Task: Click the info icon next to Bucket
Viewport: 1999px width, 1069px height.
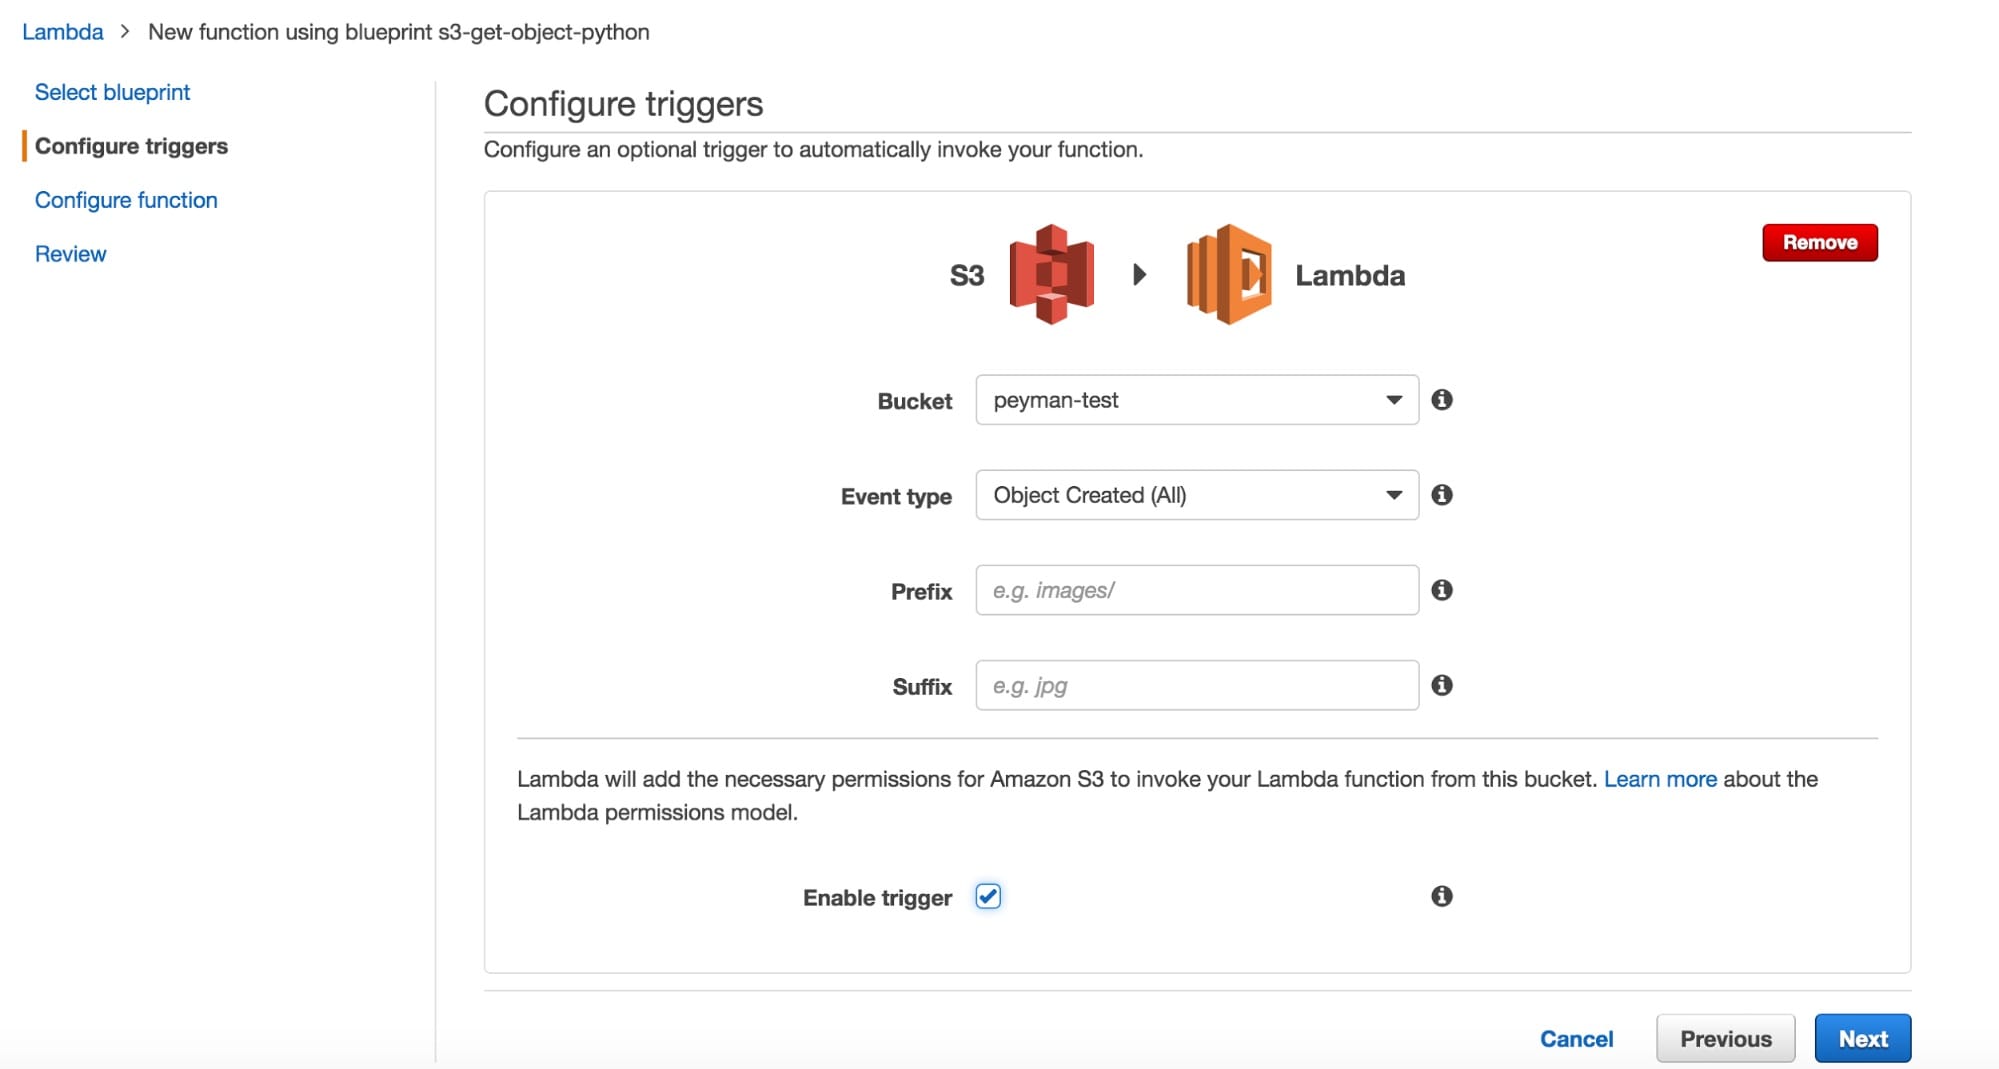Action: click(x=1441, y=400)
